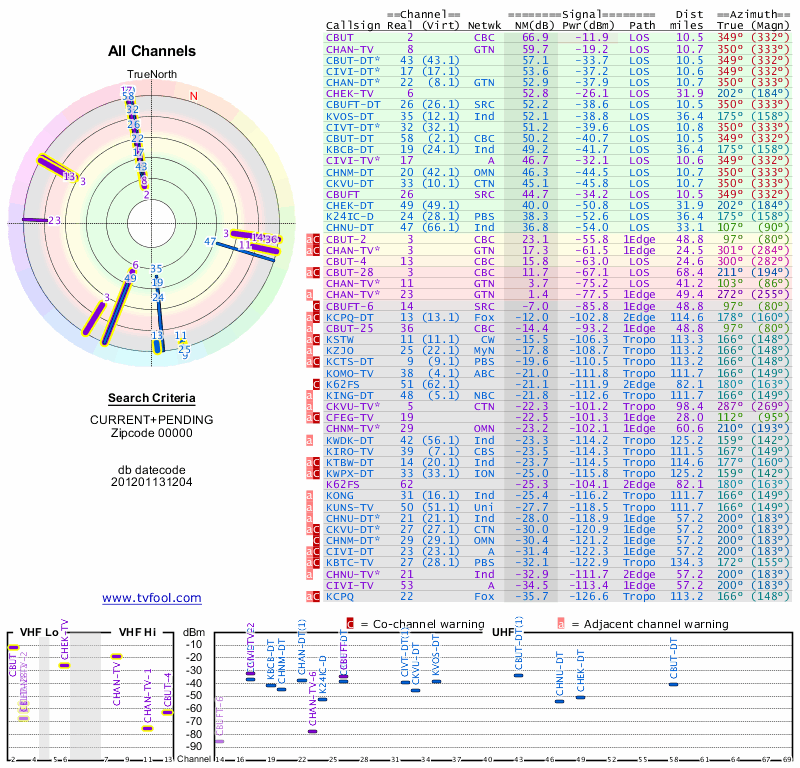Open the www.tvfool.com link
The height and width of the screenshot is (768, 800).
(152, 598)
